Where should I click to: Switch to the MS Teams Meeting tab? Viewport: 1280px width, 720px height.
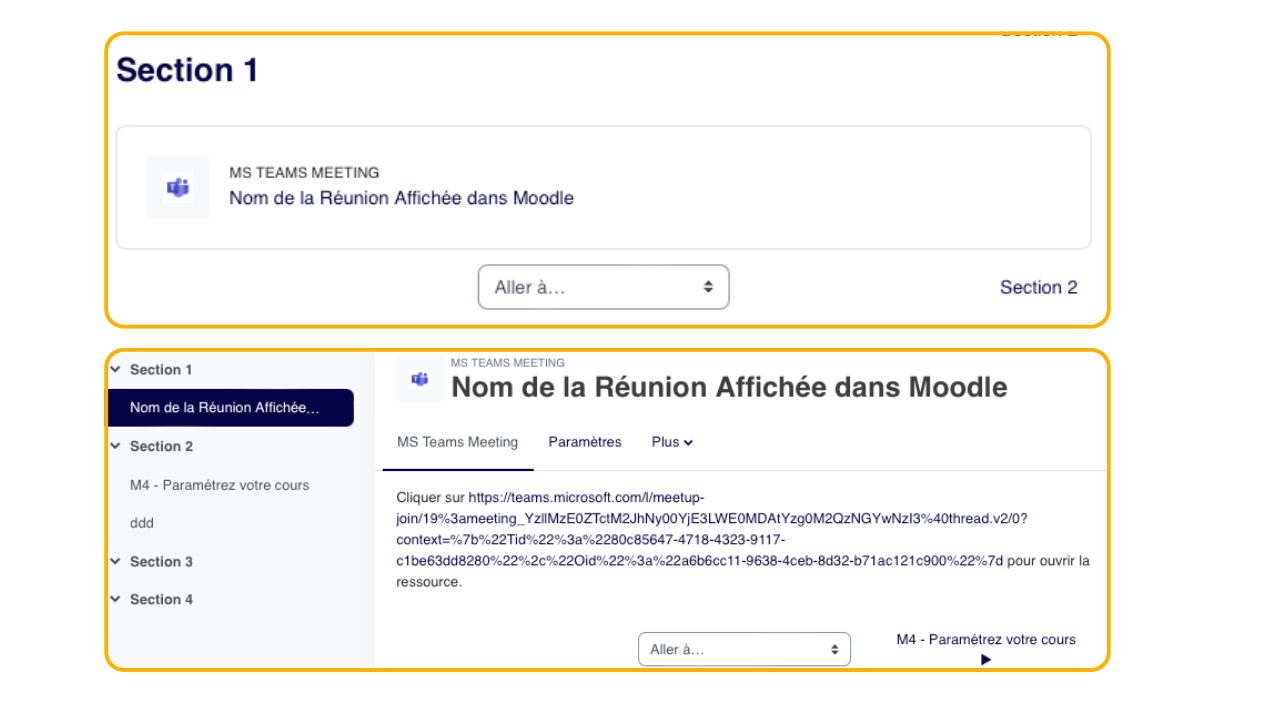458,442
